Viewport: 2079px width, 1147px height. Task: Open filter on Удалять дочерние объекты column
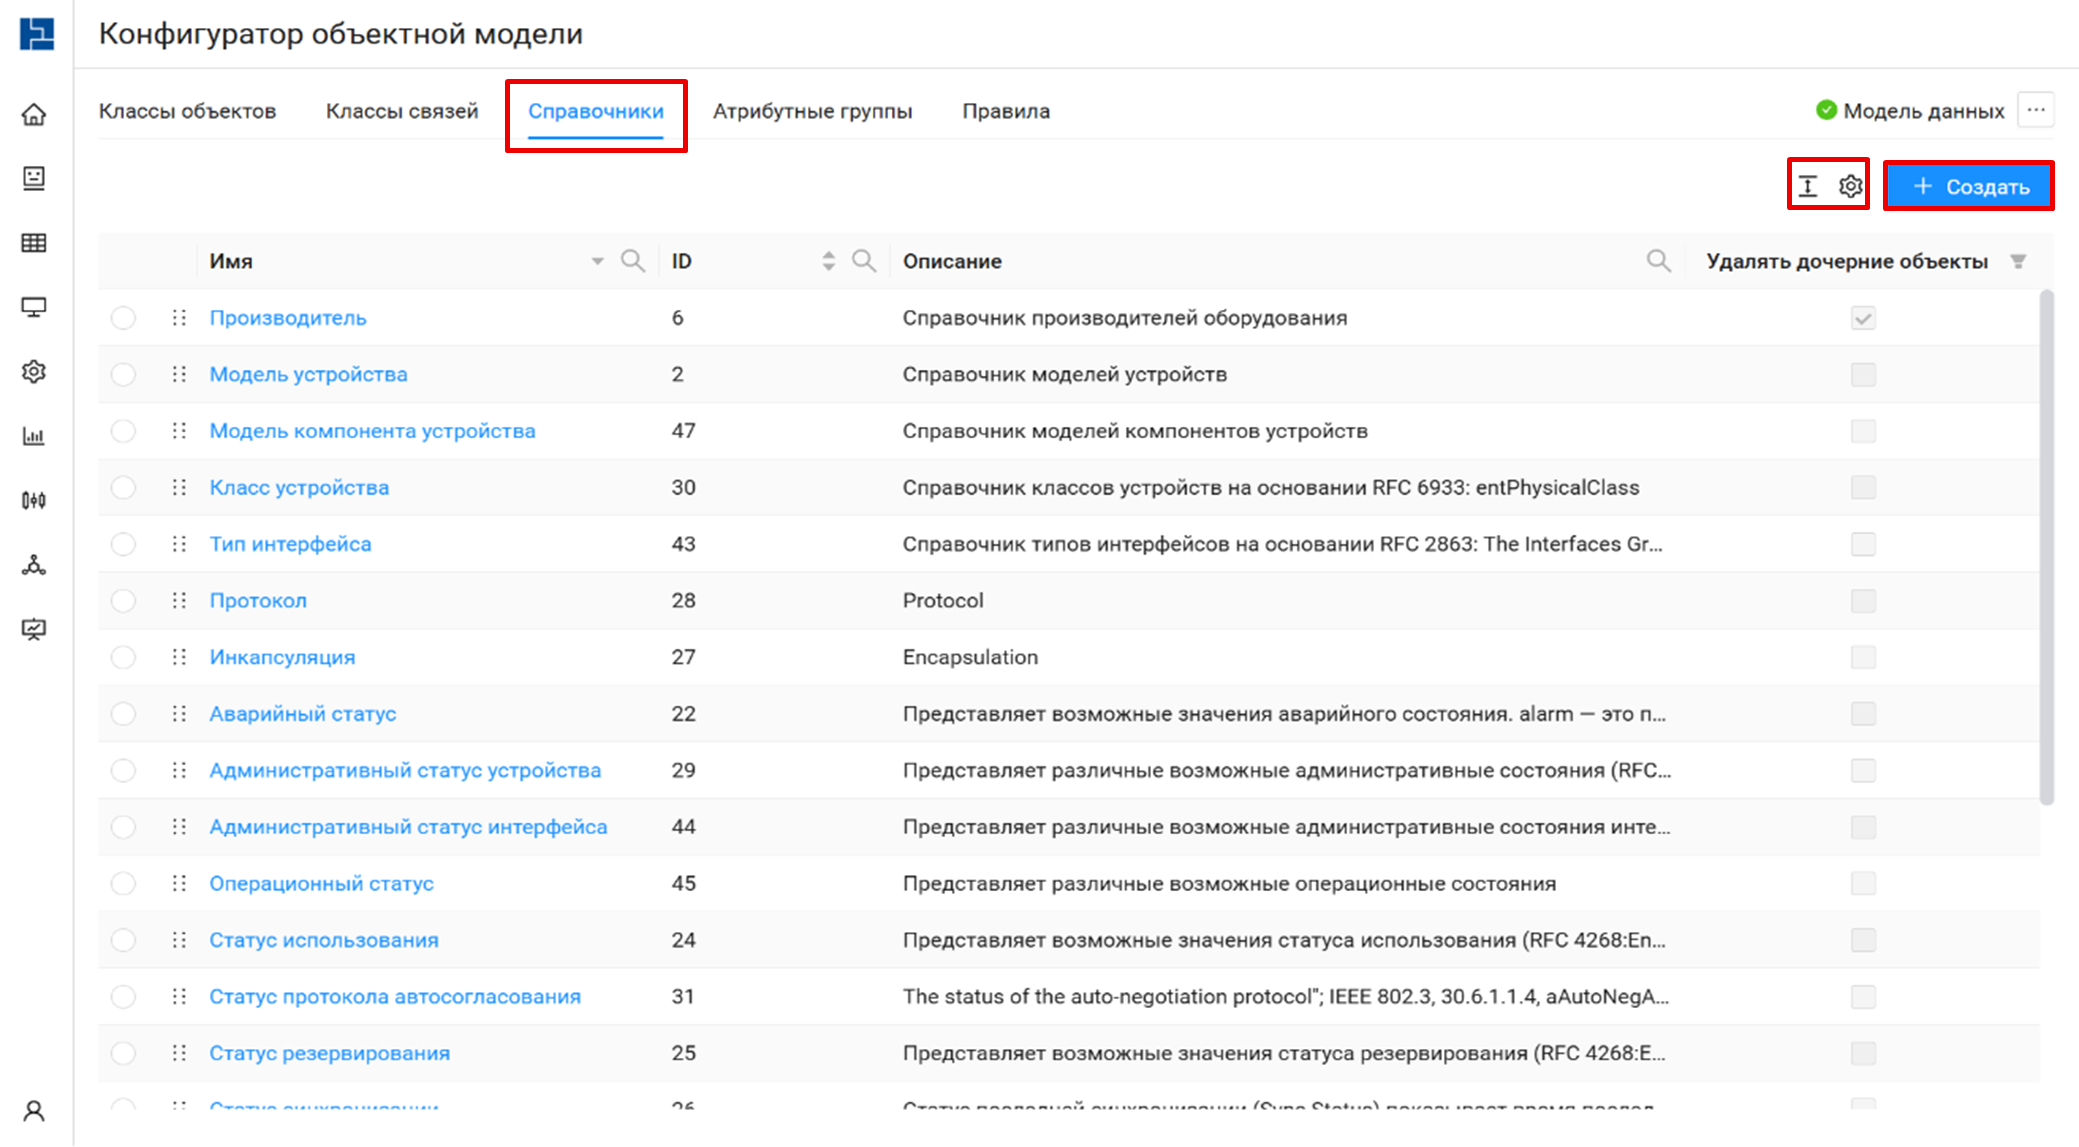point(2018,261)
